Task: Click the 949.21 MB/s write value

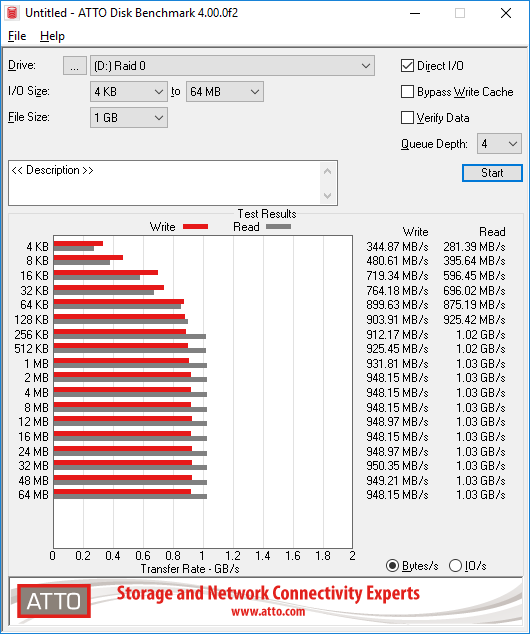Action: click(397, 481)
